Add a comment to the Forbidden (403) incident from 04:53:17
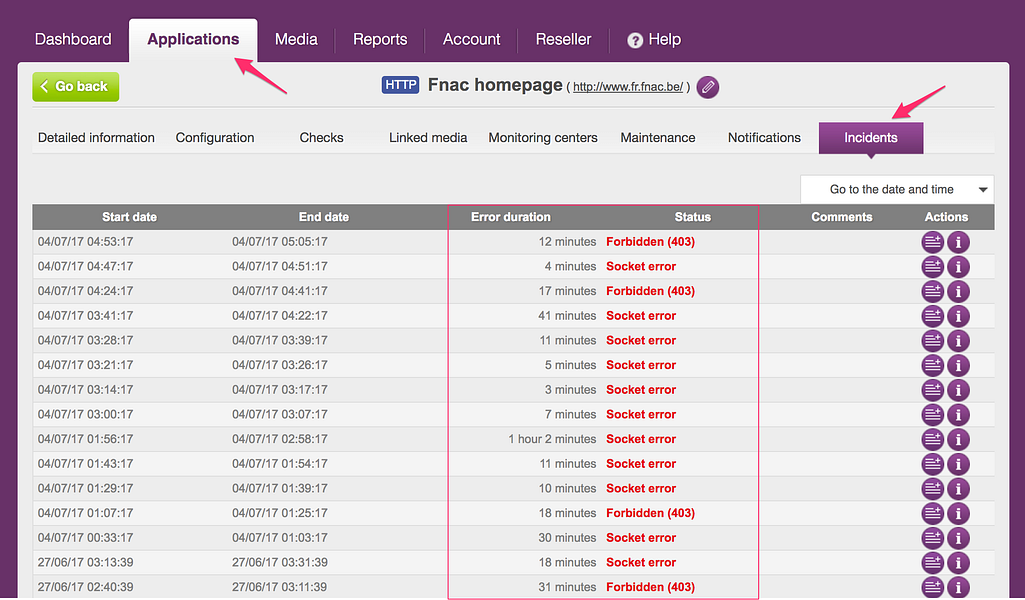This screenshot has height=600, width=1025. (x=932, y=241)
